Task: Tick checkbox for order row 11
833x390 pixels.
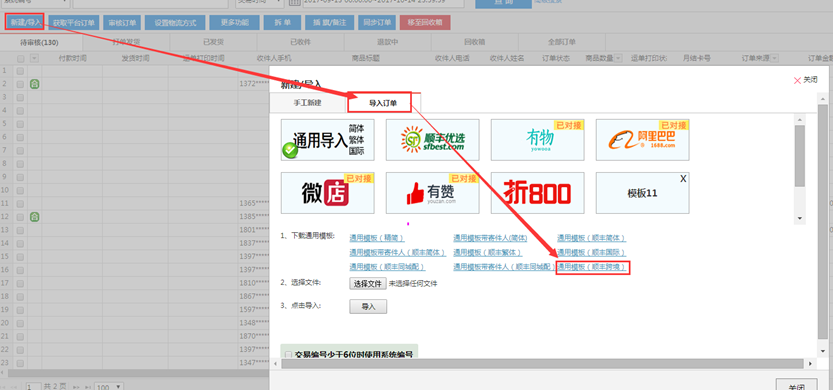Action: (20, 204)
